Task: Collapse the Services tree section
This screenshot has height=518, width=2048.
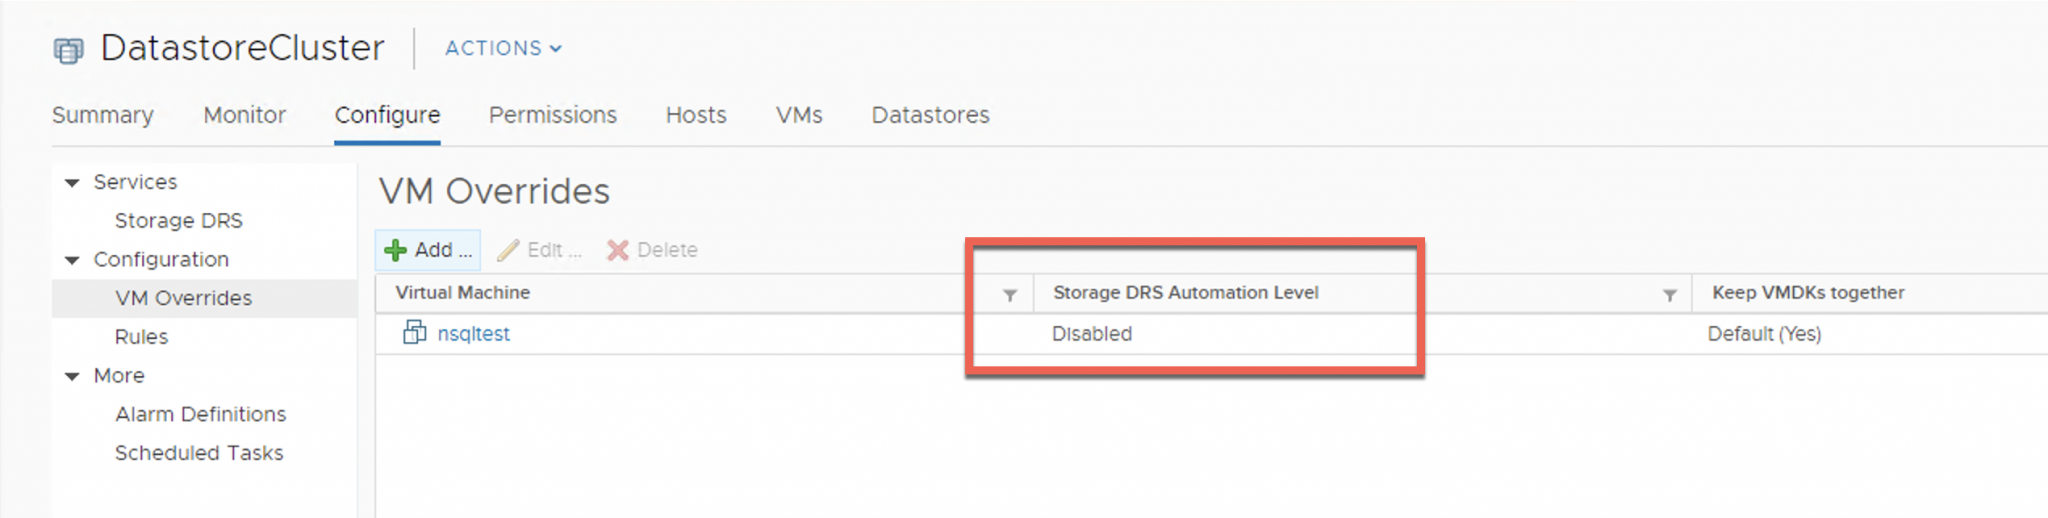Action: pyautogui.click(x=72, y=182)
